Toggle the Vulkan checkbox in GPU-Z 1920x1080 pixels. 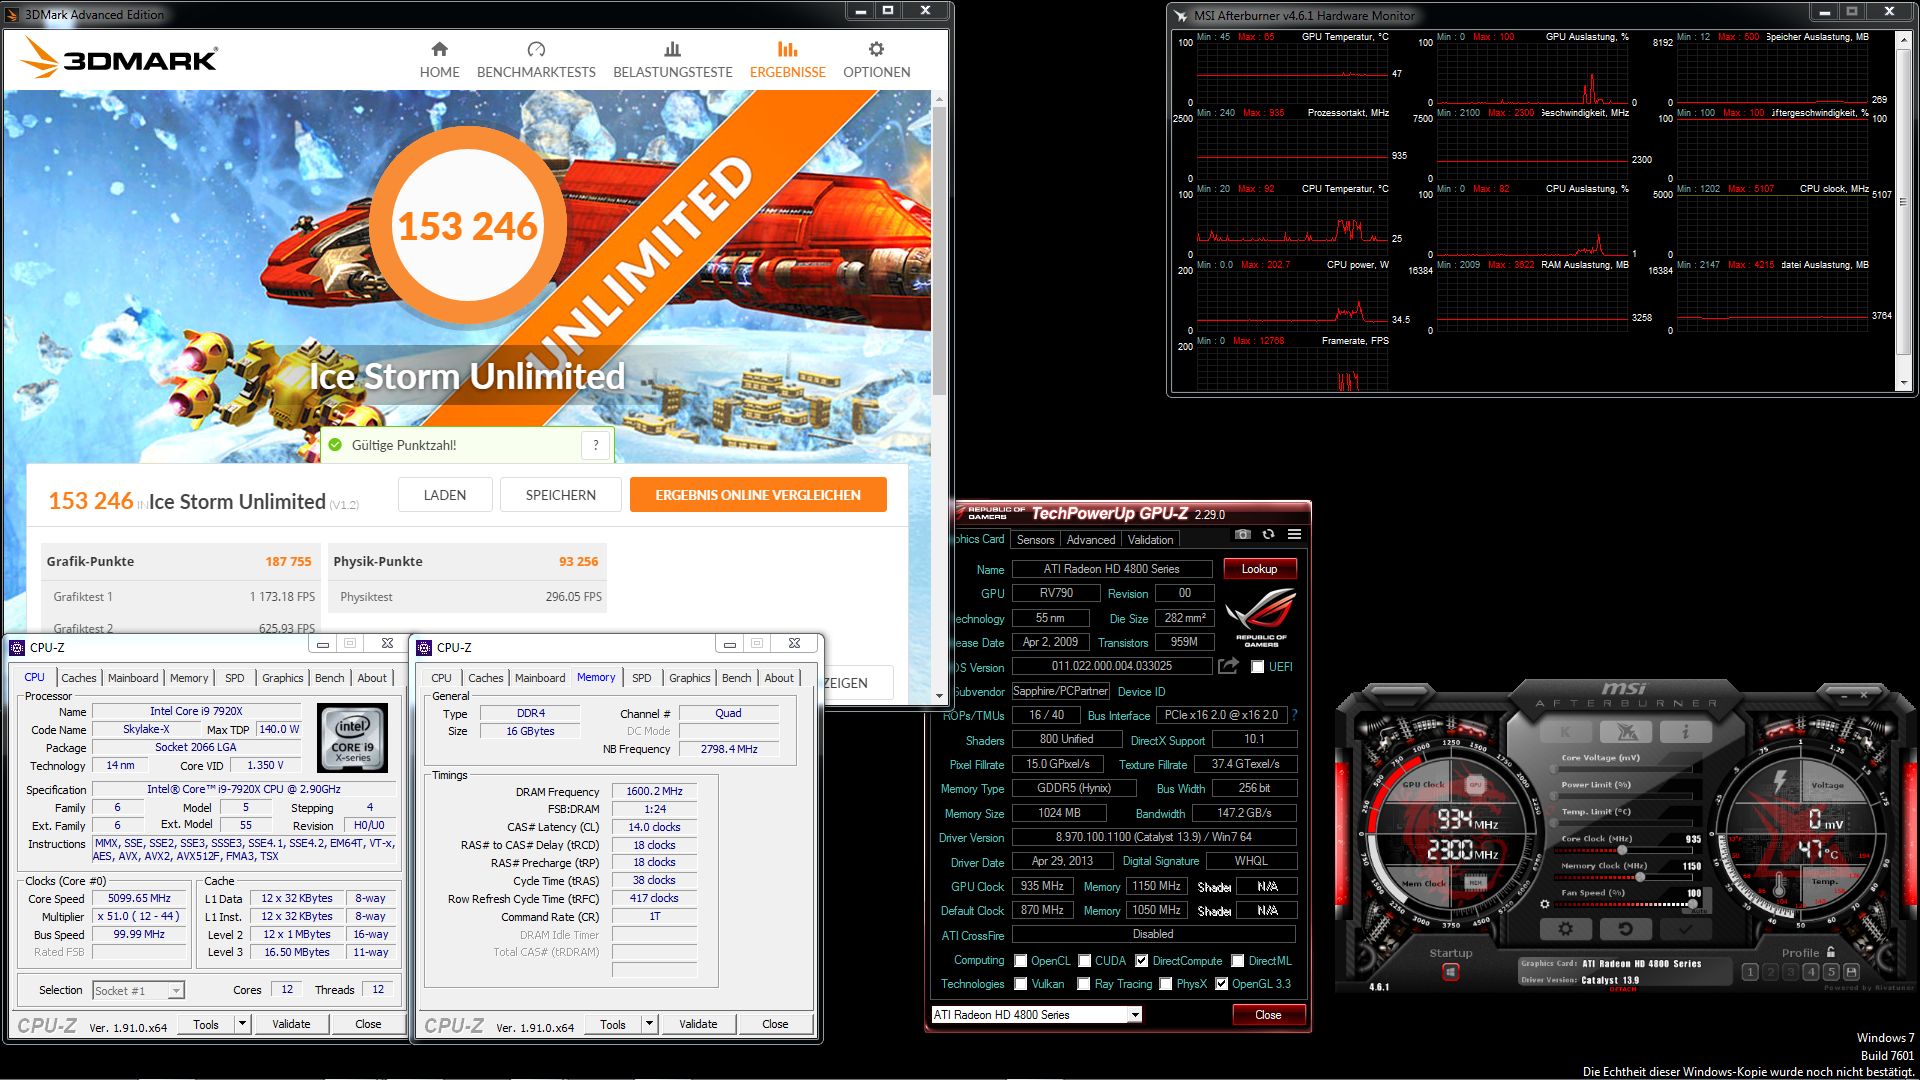pos(1021,984)
